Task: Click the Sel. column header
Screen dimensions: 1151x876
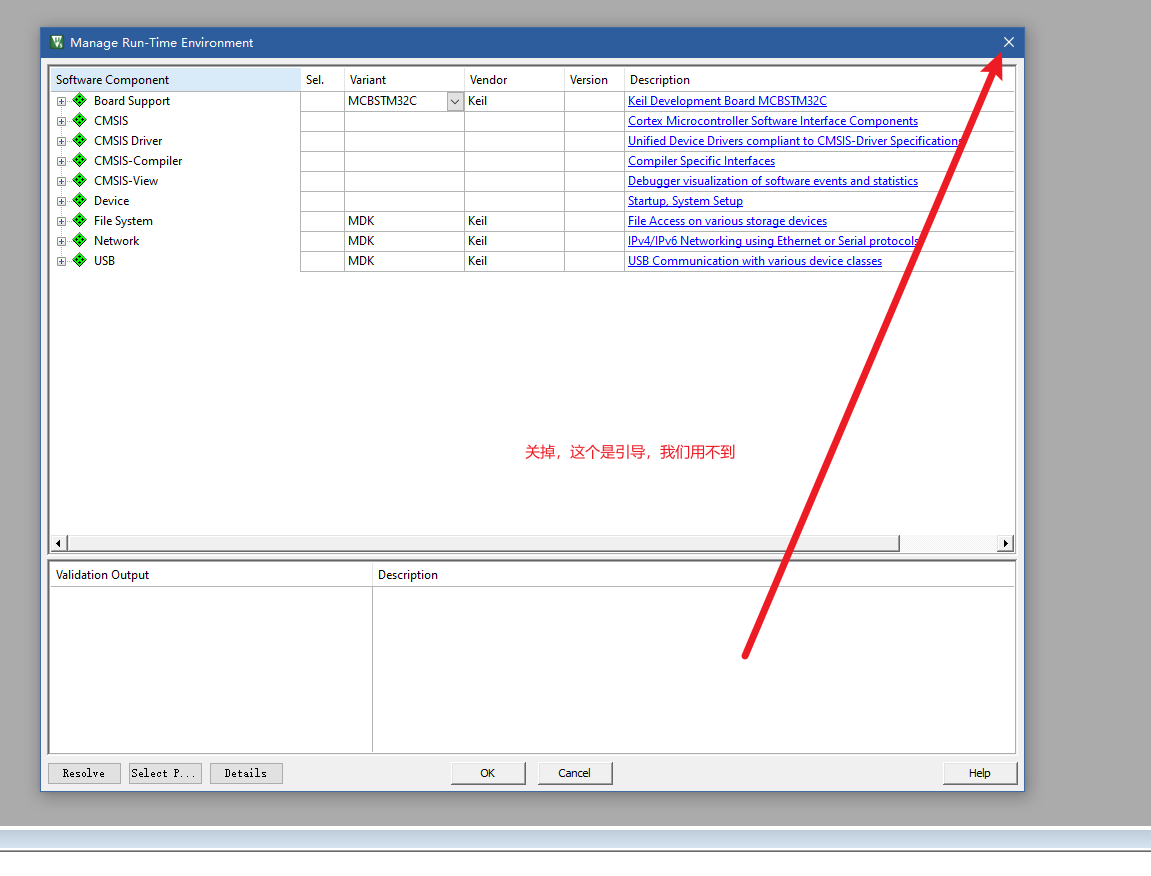Action: [x=322, y=80]
